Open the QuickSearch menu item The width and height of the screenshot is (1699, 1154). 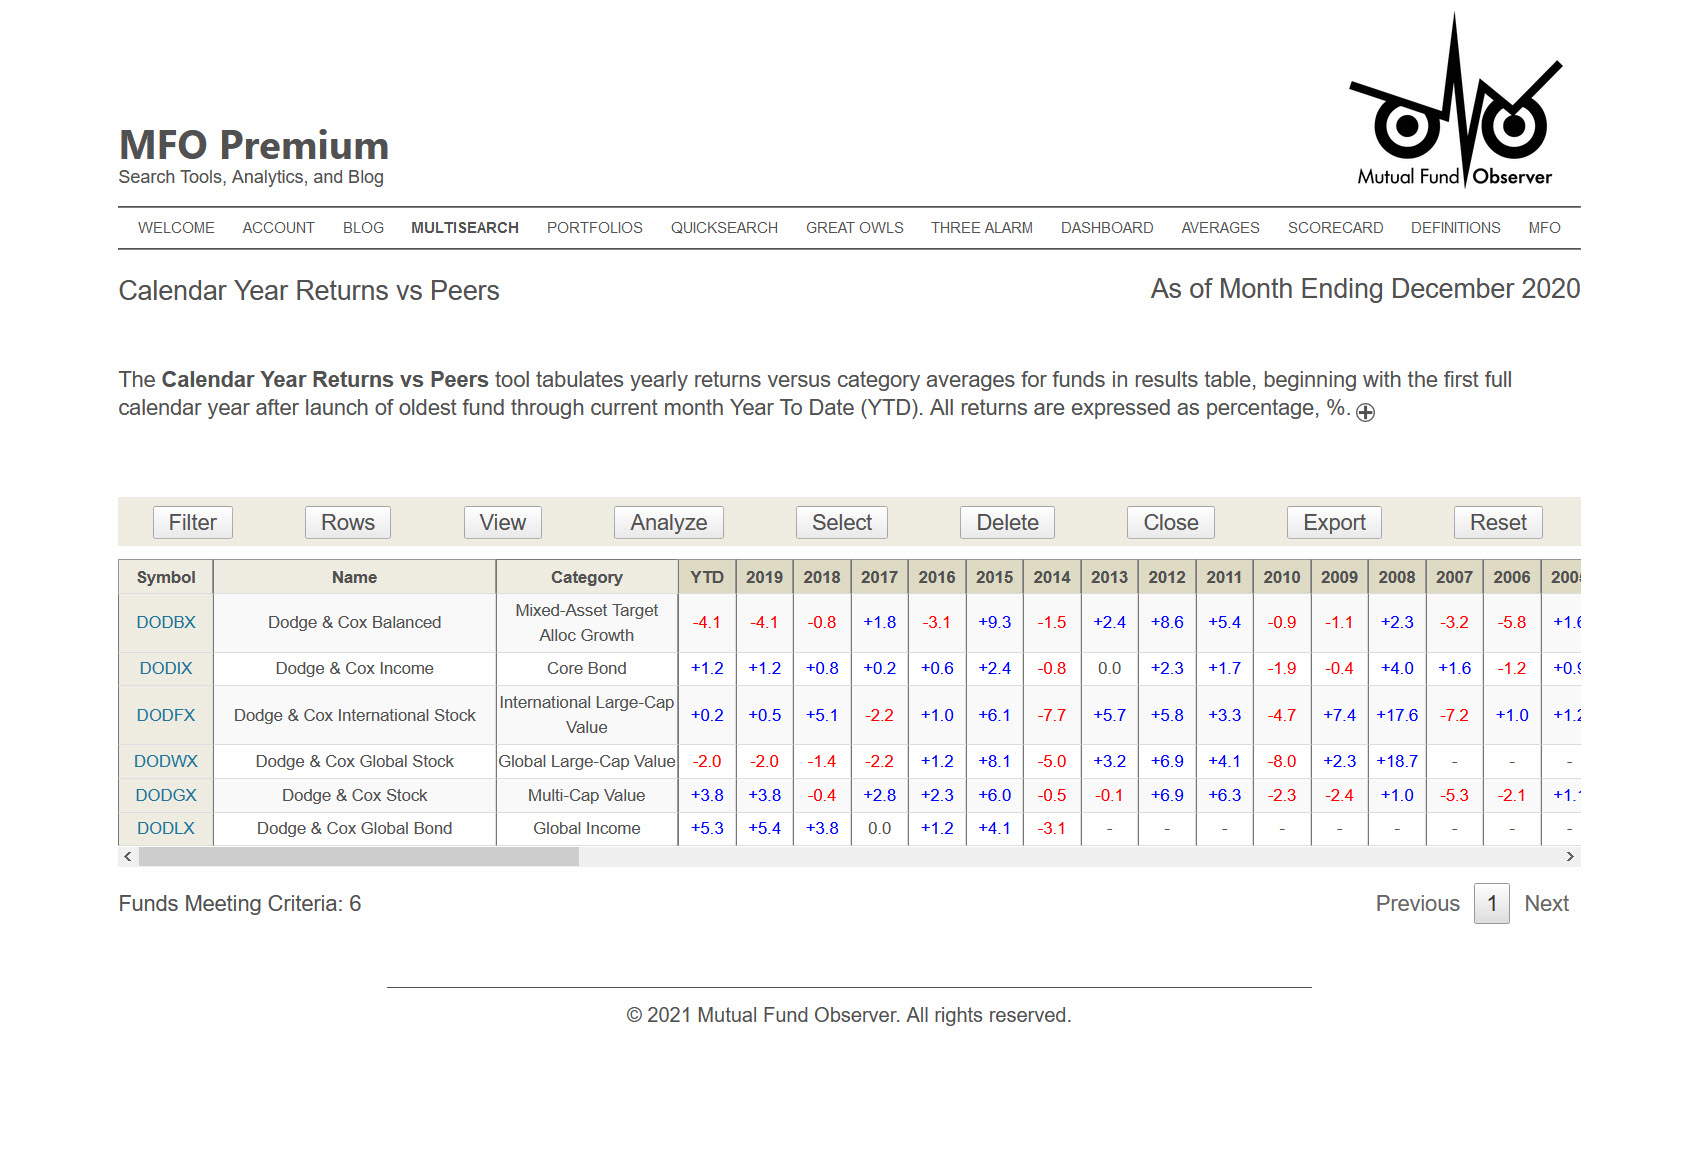[724, 228]
